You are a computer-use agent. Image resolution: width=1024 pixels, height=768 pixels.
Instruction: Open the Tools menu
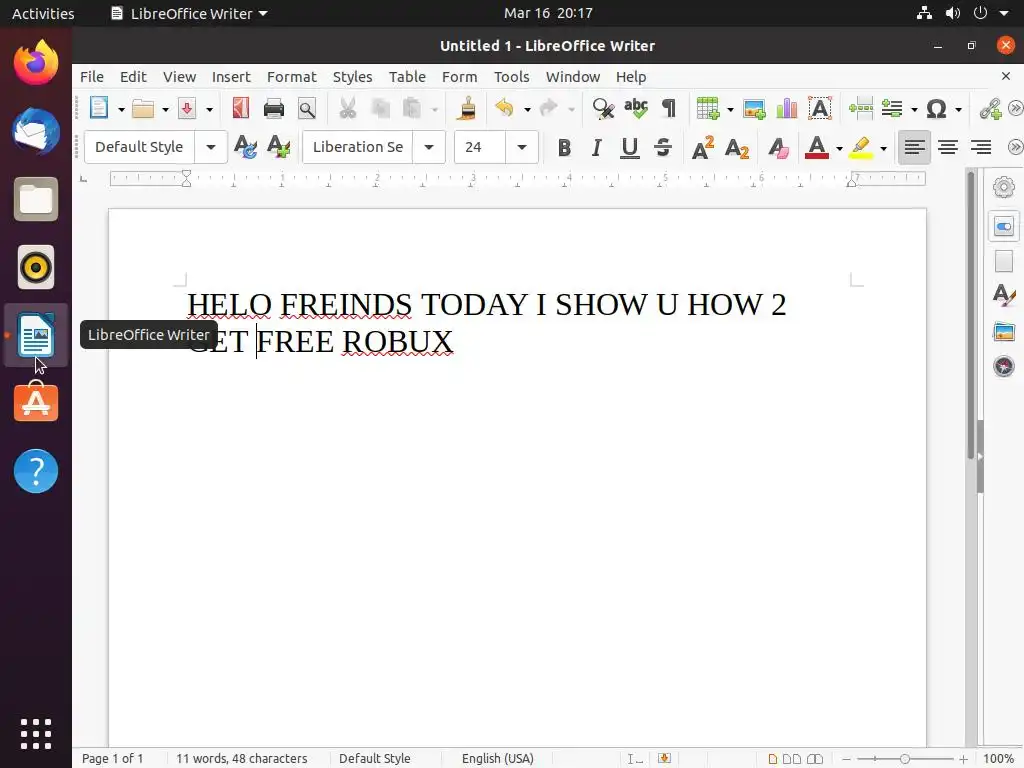click(x=511, y=77)
